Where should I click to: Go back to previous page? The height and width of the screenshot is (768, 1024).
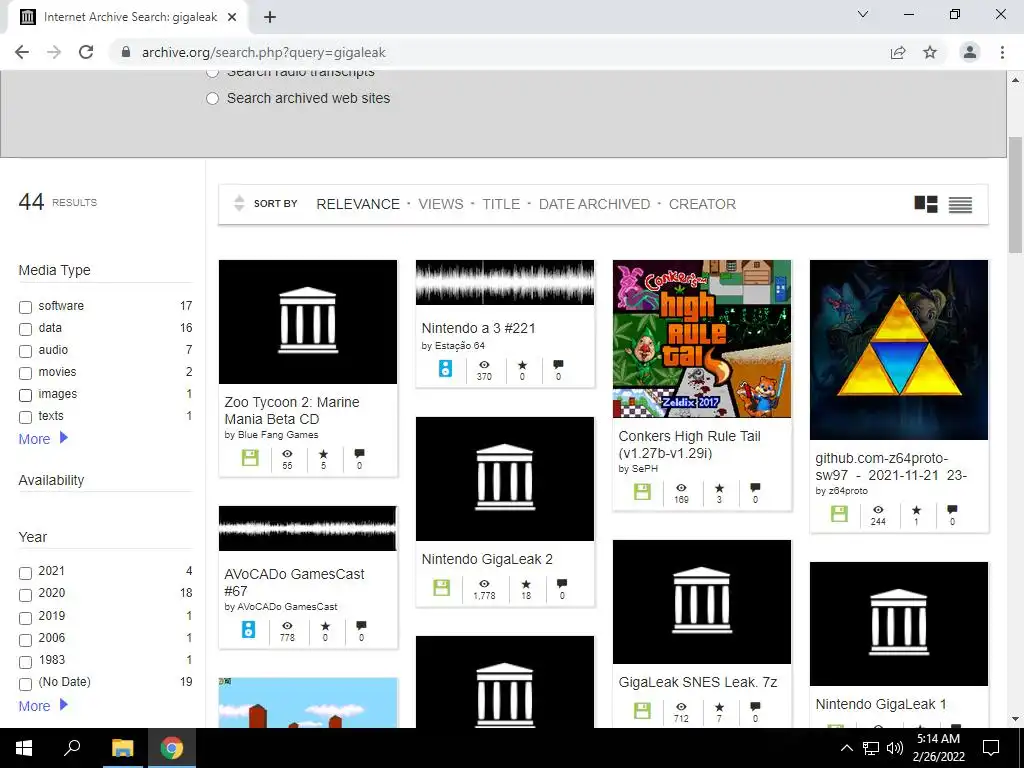pos(22,52)
